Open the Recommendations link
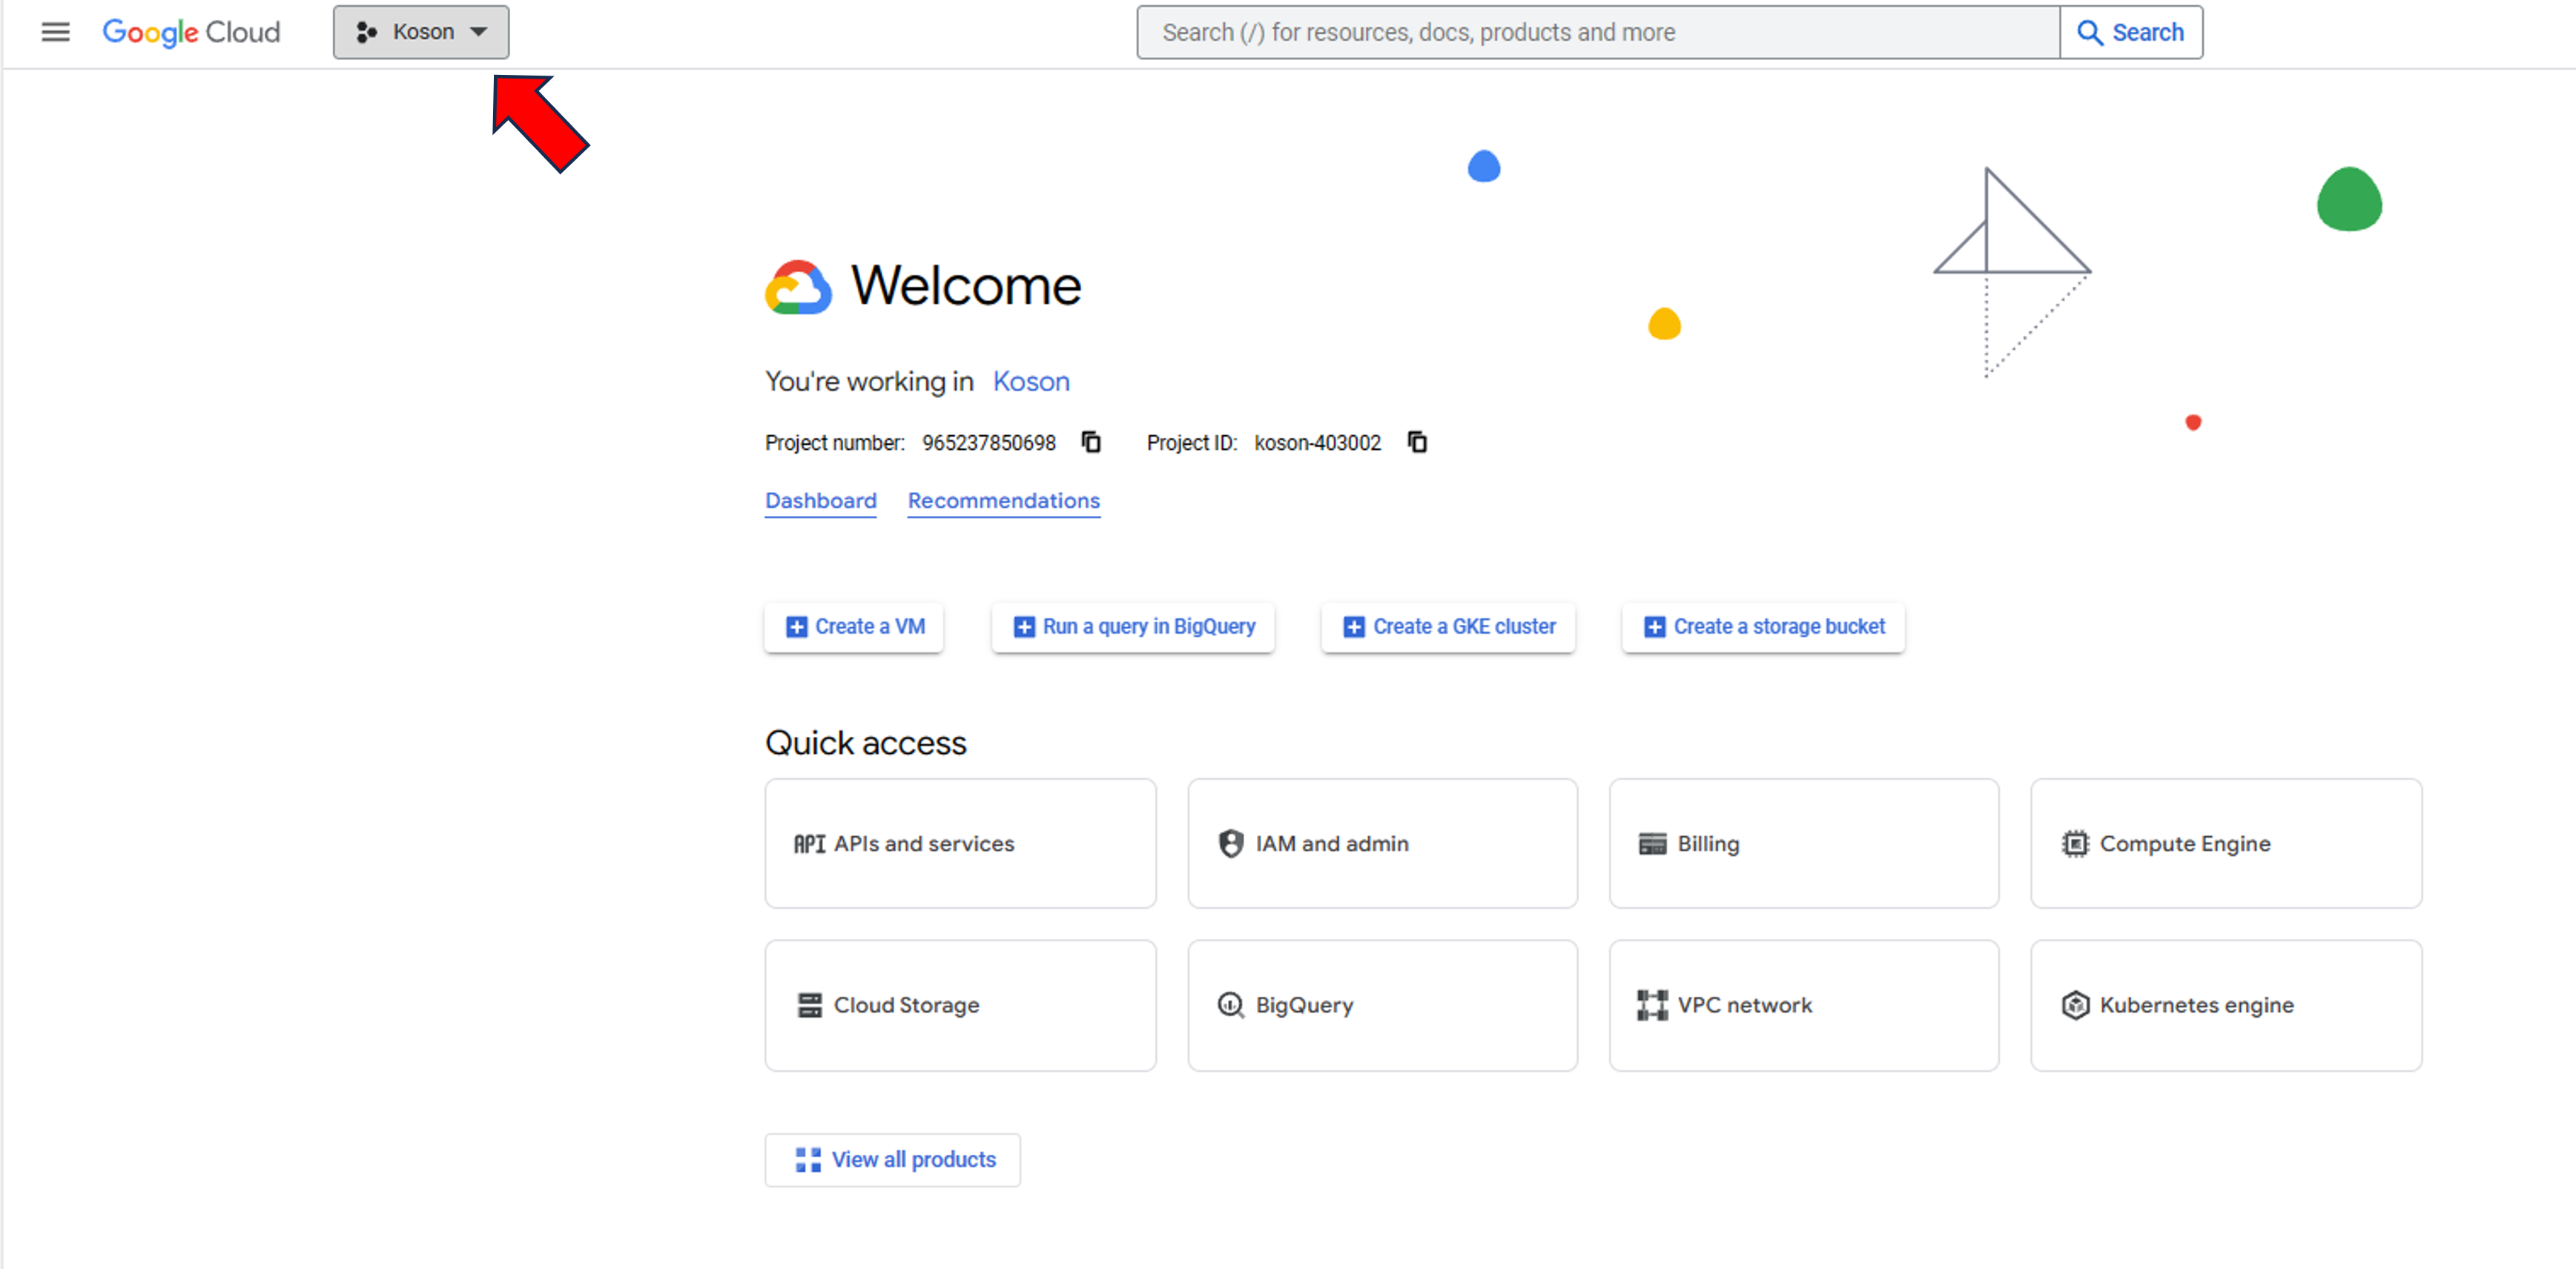This screenshot has width=2576, height=1269. (x=1003, y=501)
